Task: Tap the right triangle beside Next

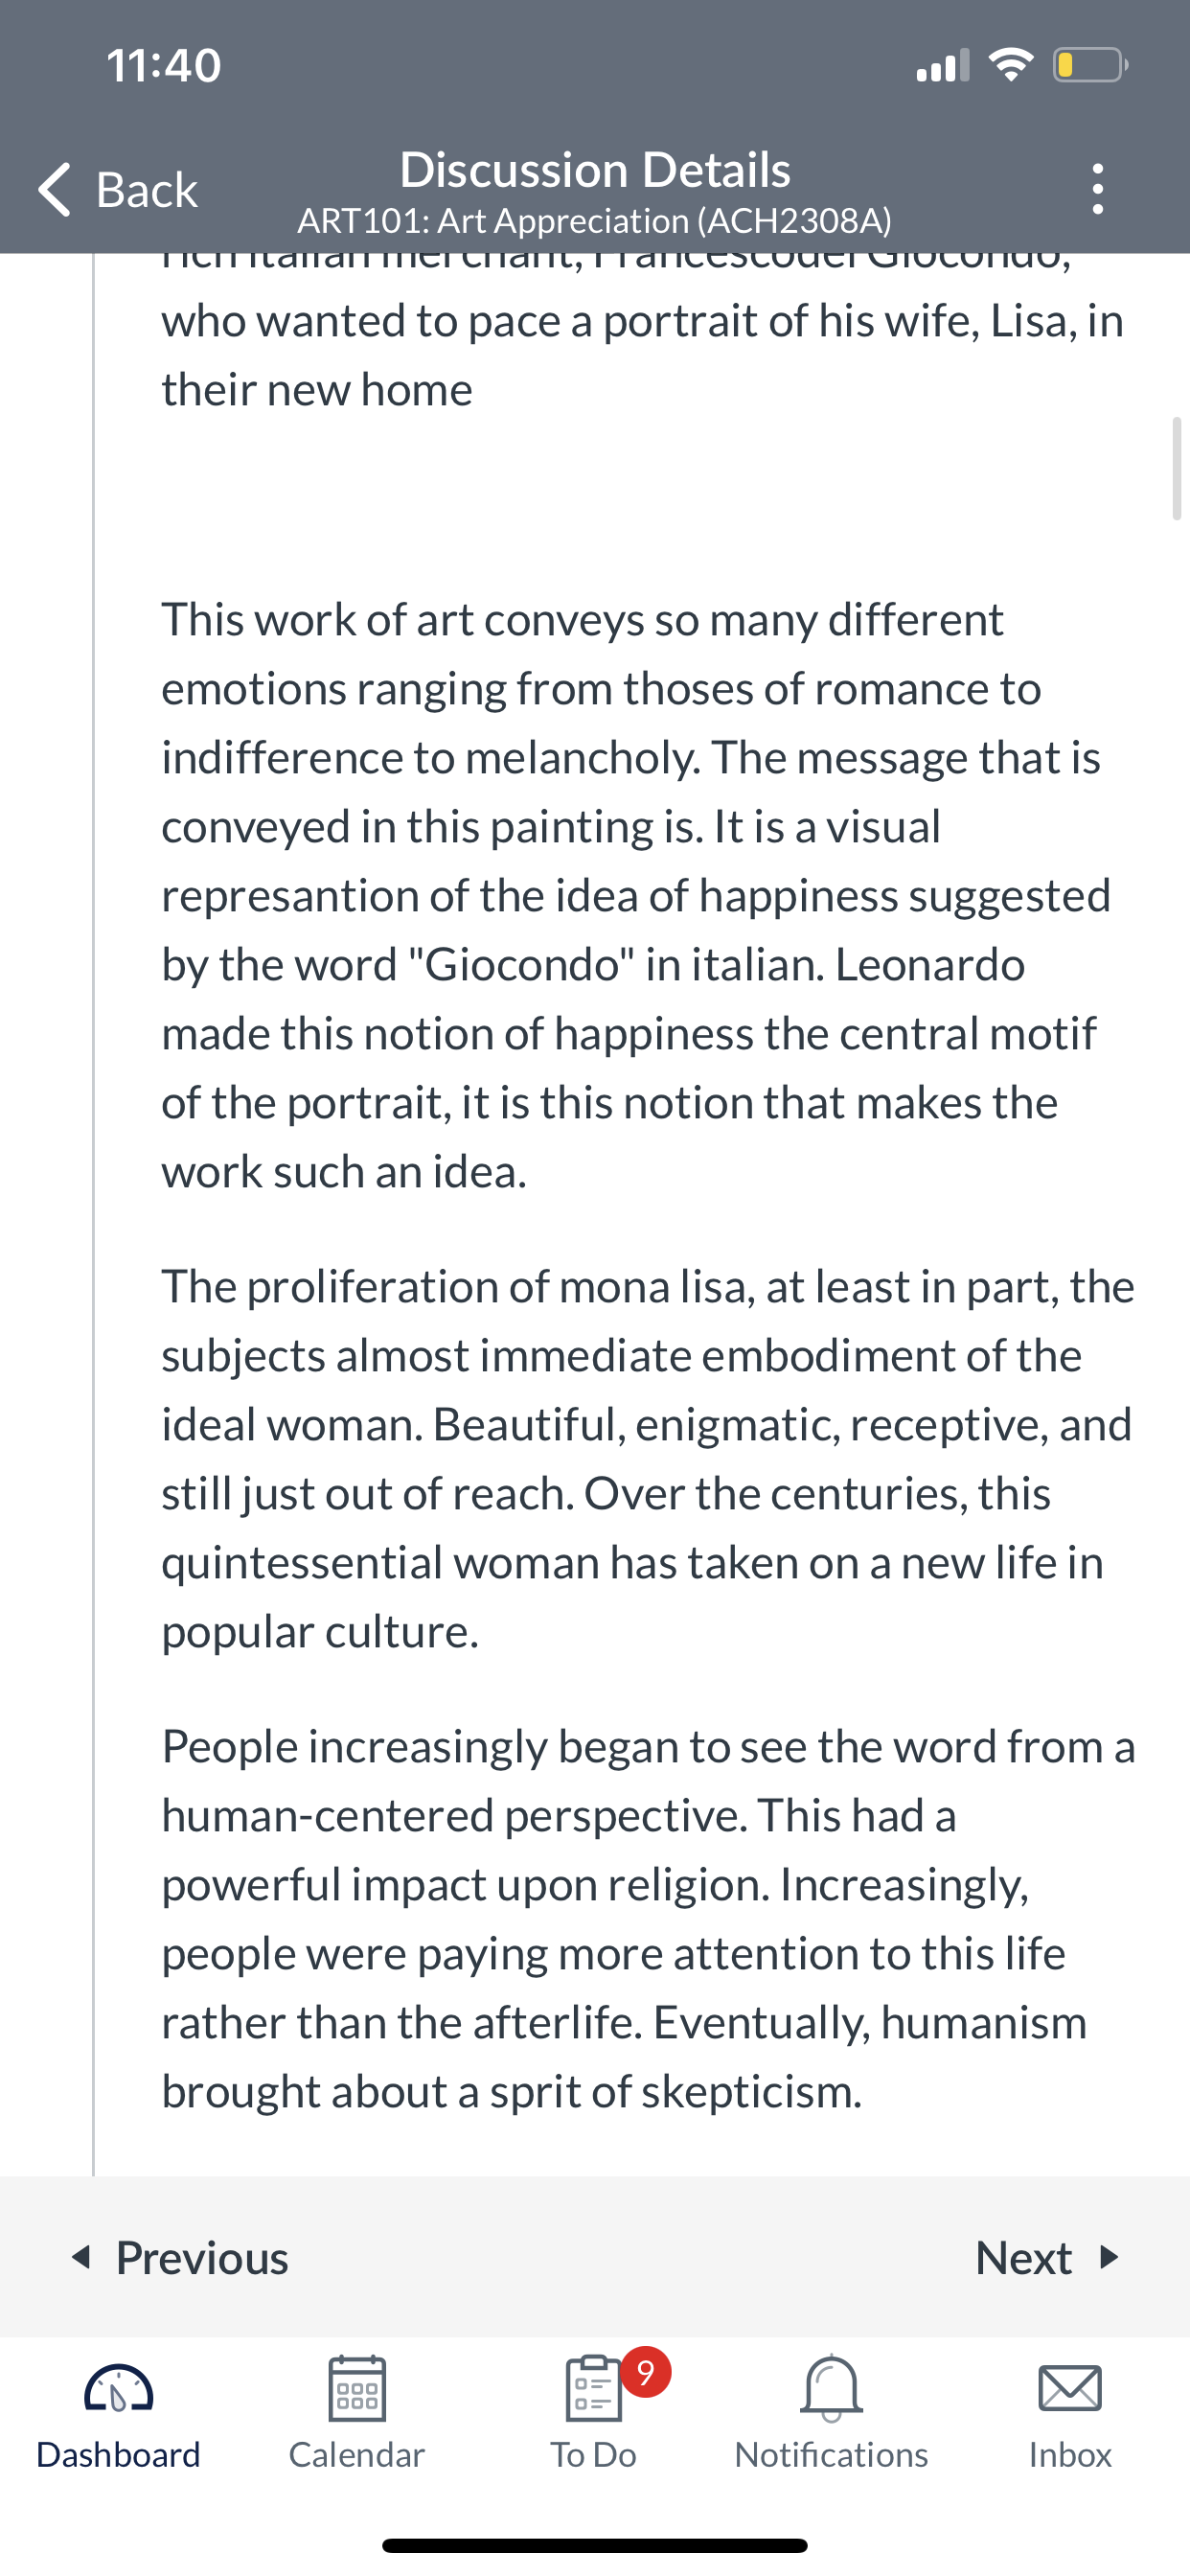Action: pyautogui.click(x=1109, y=2257)
